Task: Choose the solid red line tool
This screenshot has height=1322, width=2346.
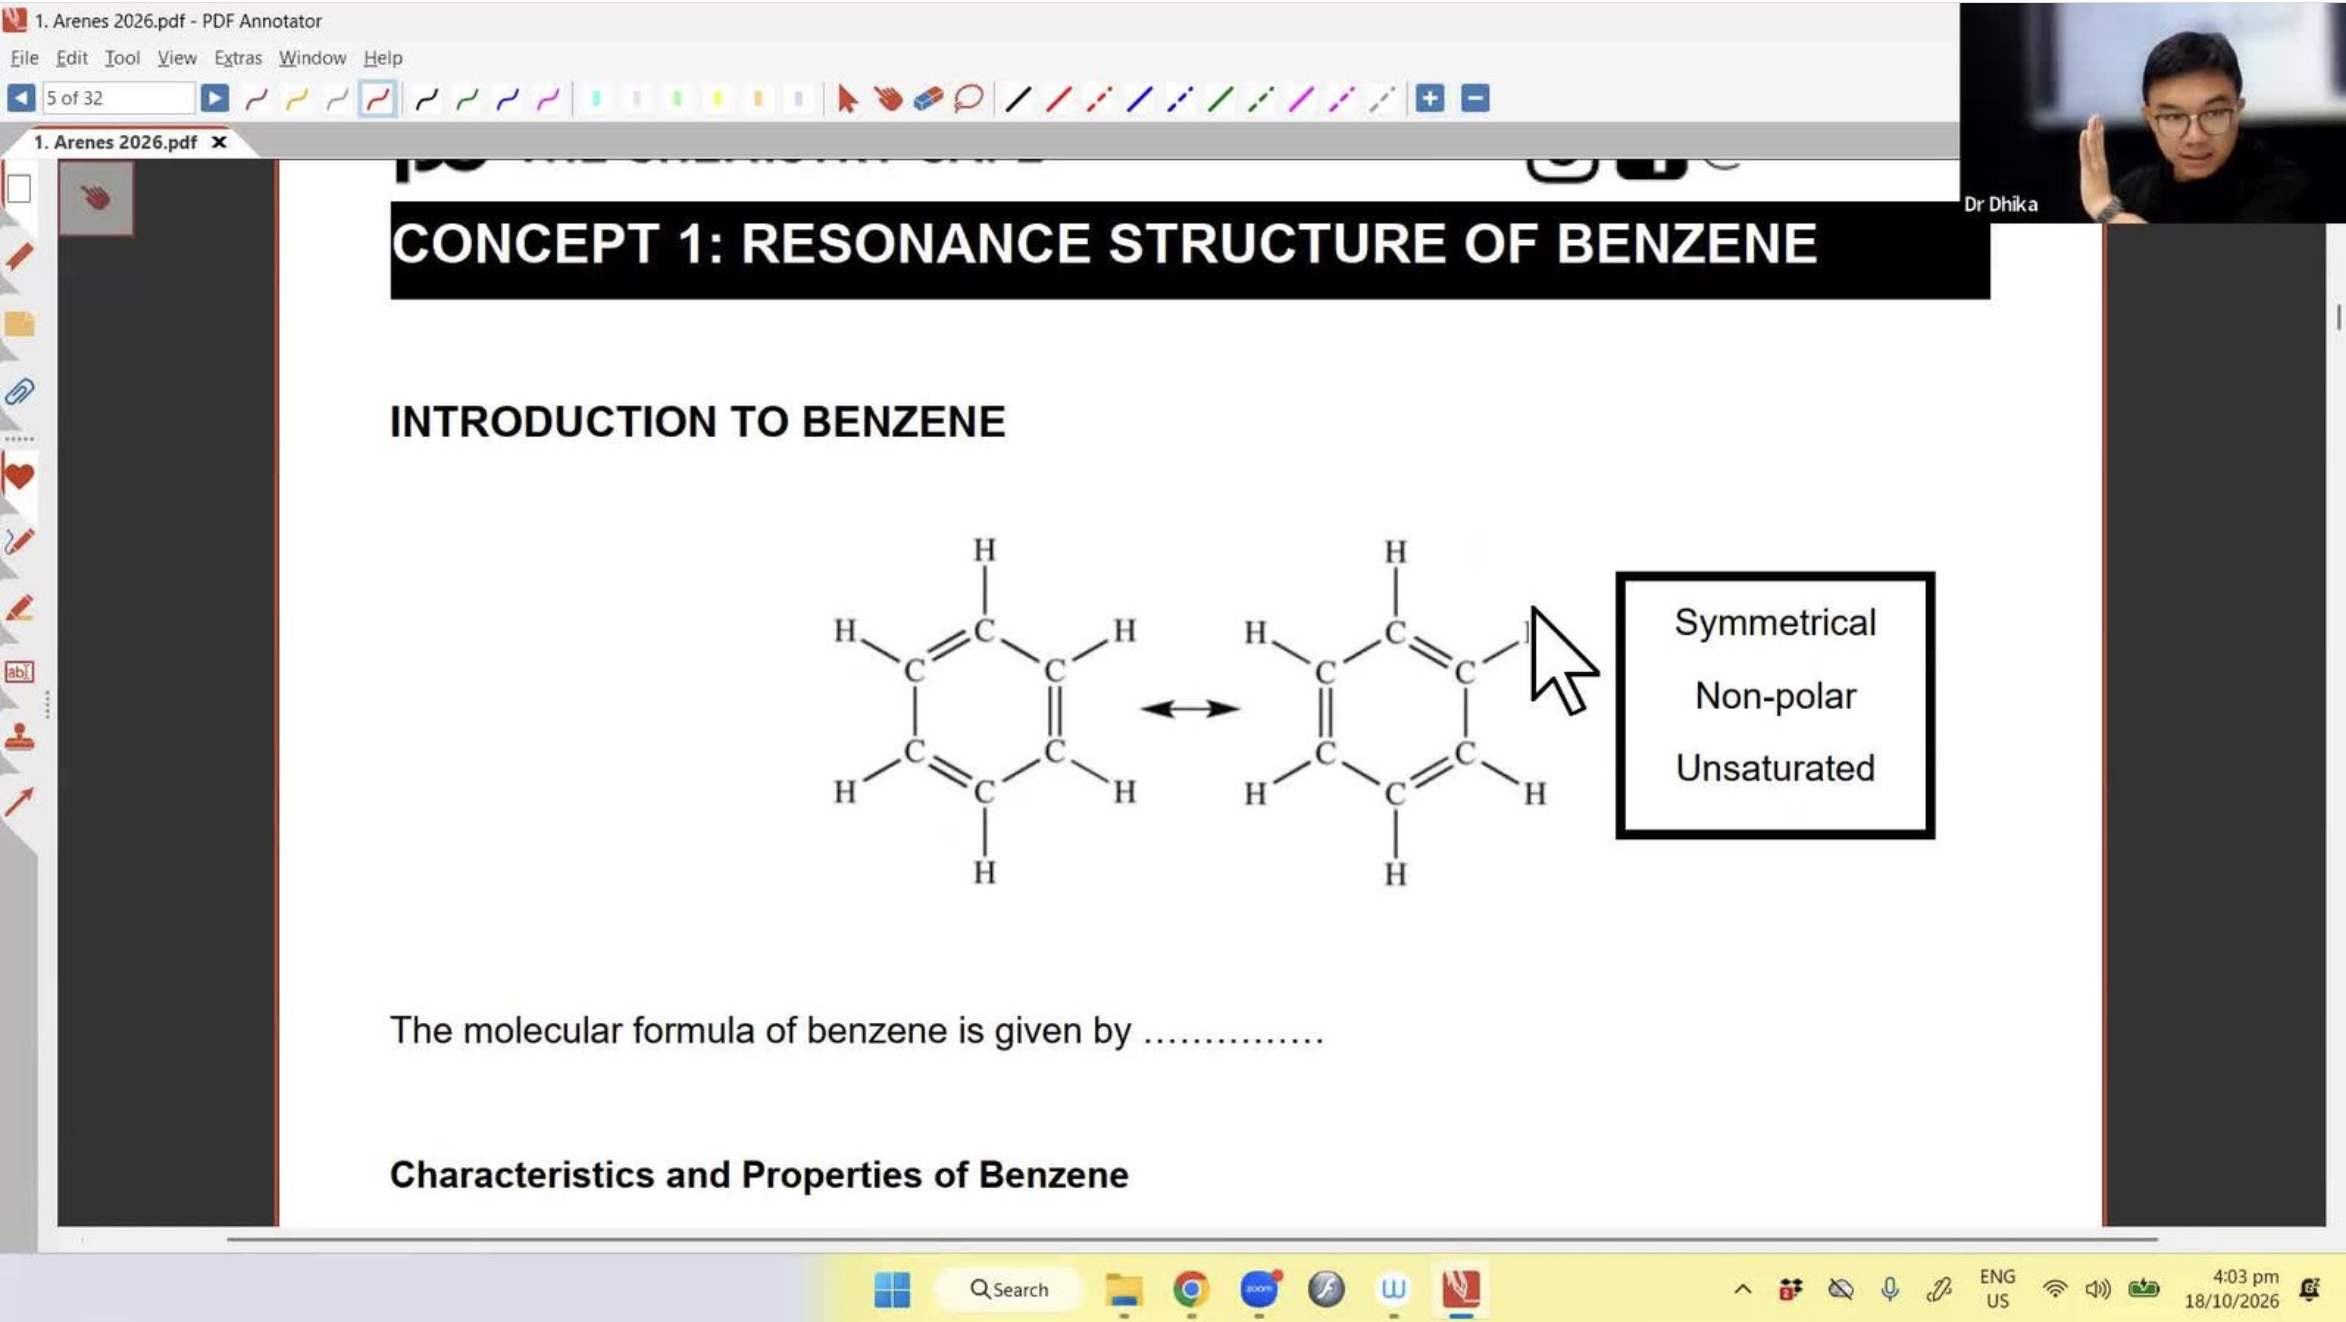Action: pos(1058,98)
